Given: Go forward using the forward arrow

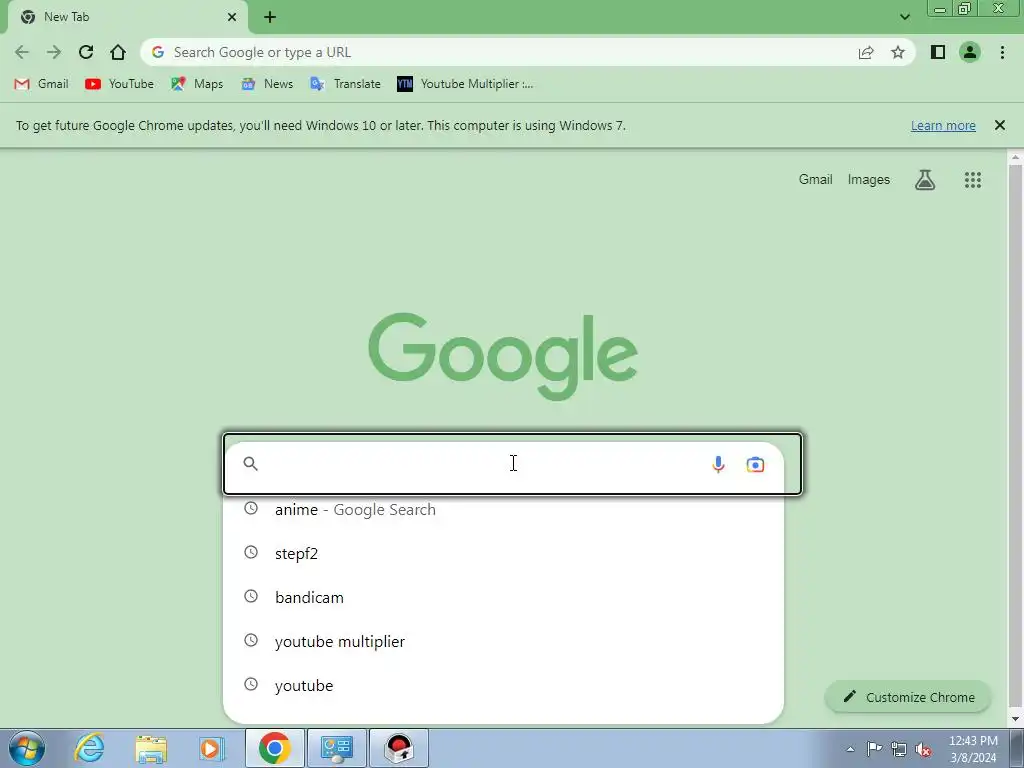Looking at the screenshot, I should tap(54, 52).
